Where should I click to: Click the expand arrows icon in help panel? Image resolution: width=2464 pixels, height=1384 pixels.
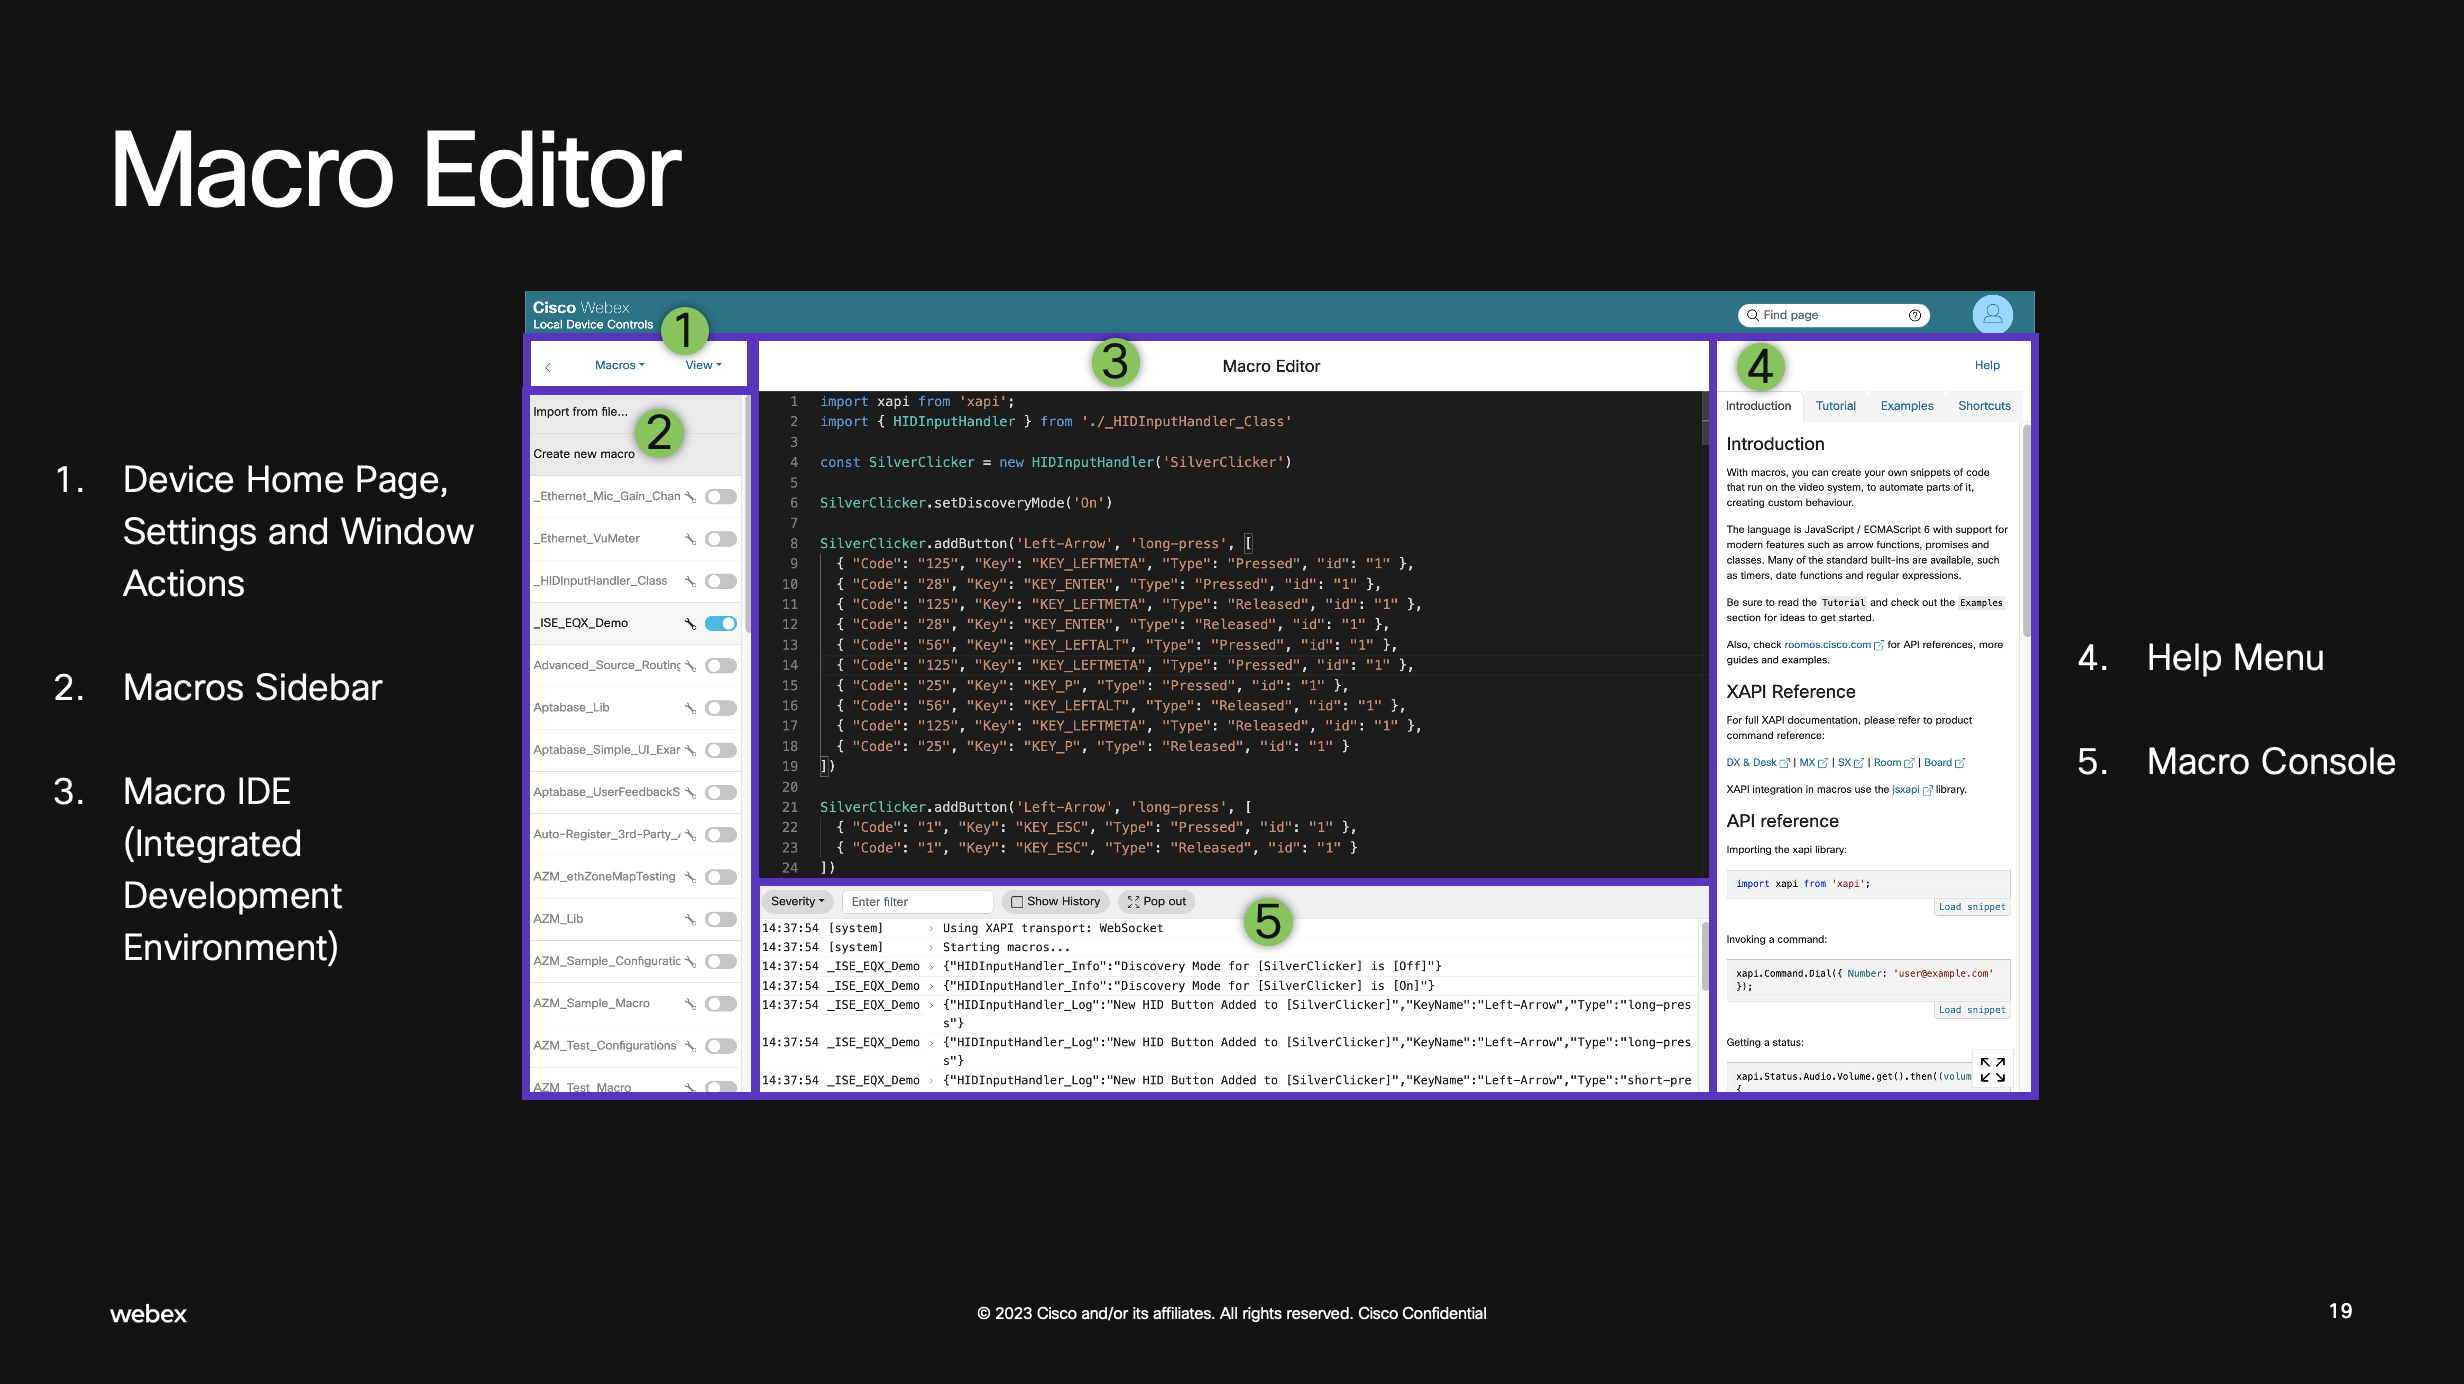[1992, 1070]
